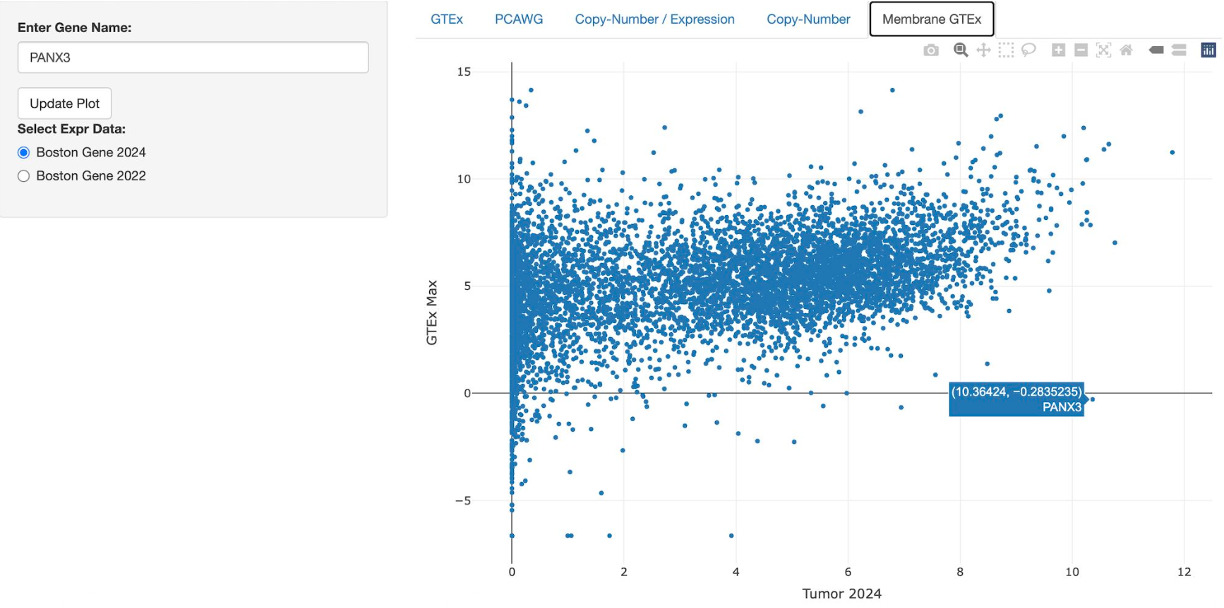Show closest data on hover
1224x608 pixels.
(x=1156, y=50)
